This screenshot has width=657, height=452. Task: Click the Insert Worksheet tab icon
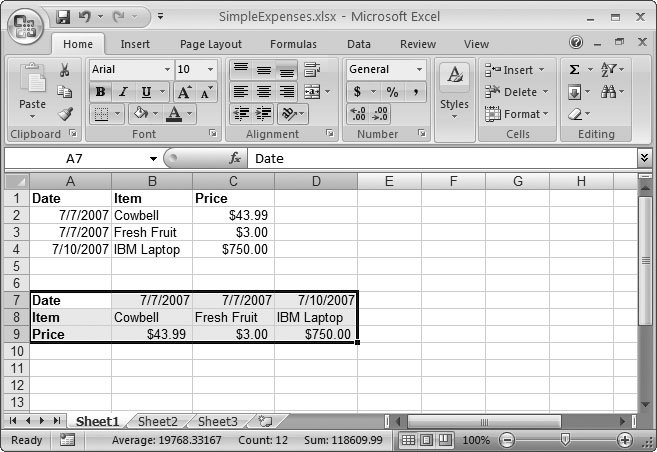pos(265,421)
